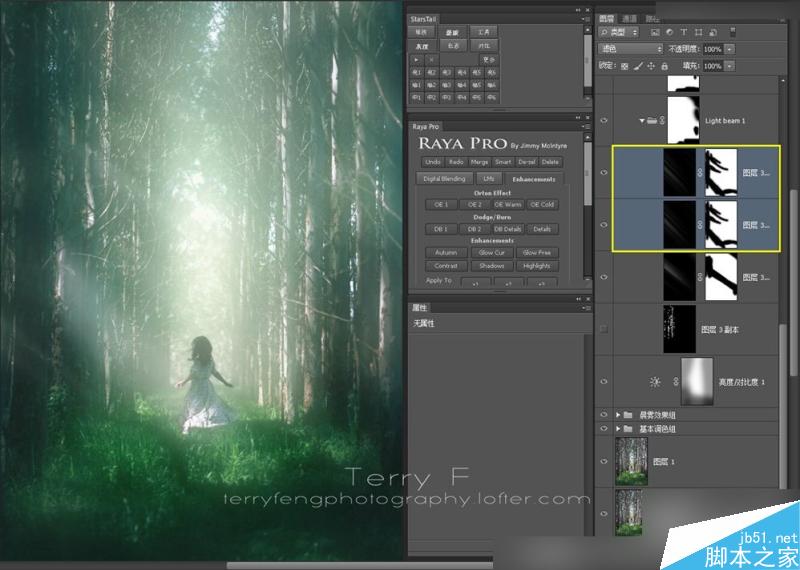Viewport: 800px width, 570px height.
Task: Select the 图层 1 layer thumbnail
Action: 632,461
